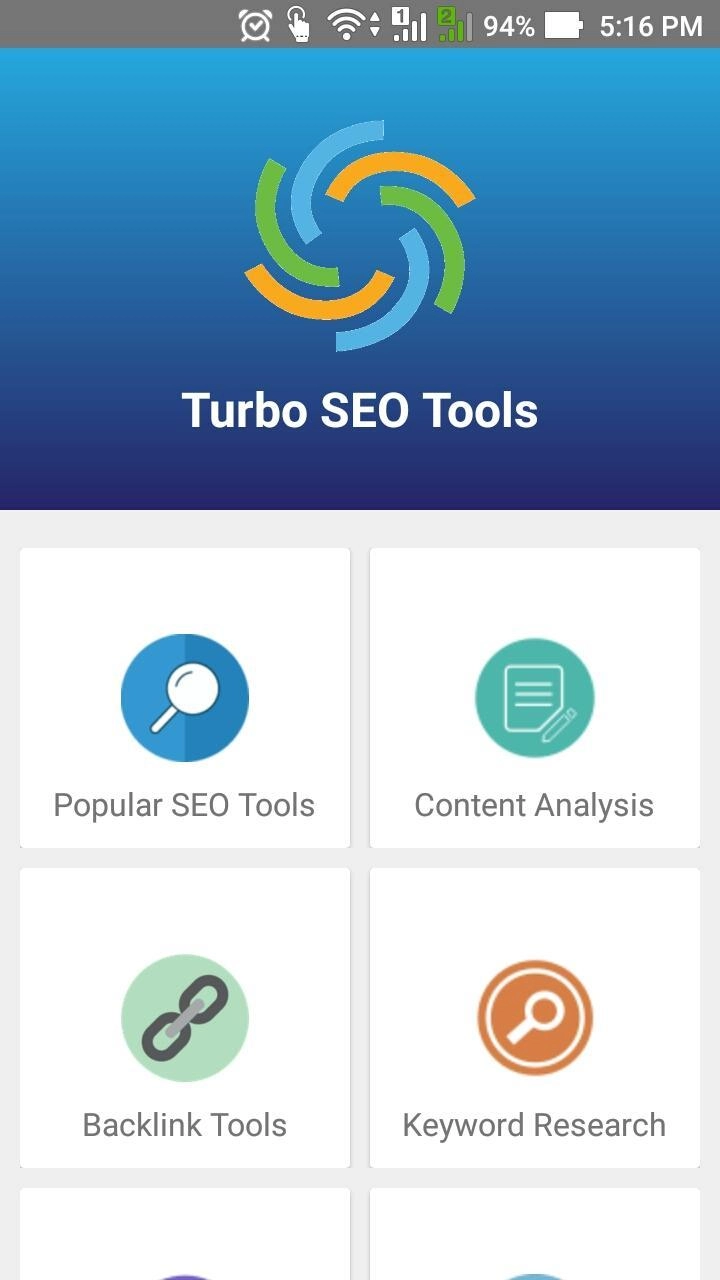Tap the Turbo SEO Tools swirl logo

[x=359, y=236]
